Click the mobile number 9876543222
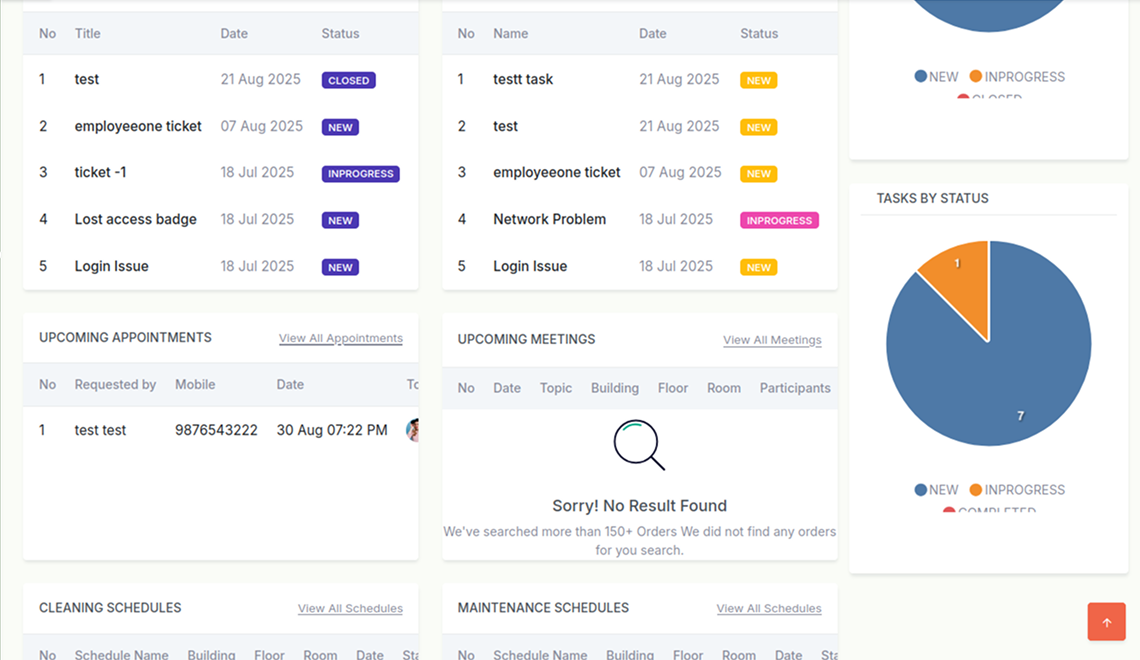Image resolution: width=1140 pixels, height=660 pixels. (216, 430)
